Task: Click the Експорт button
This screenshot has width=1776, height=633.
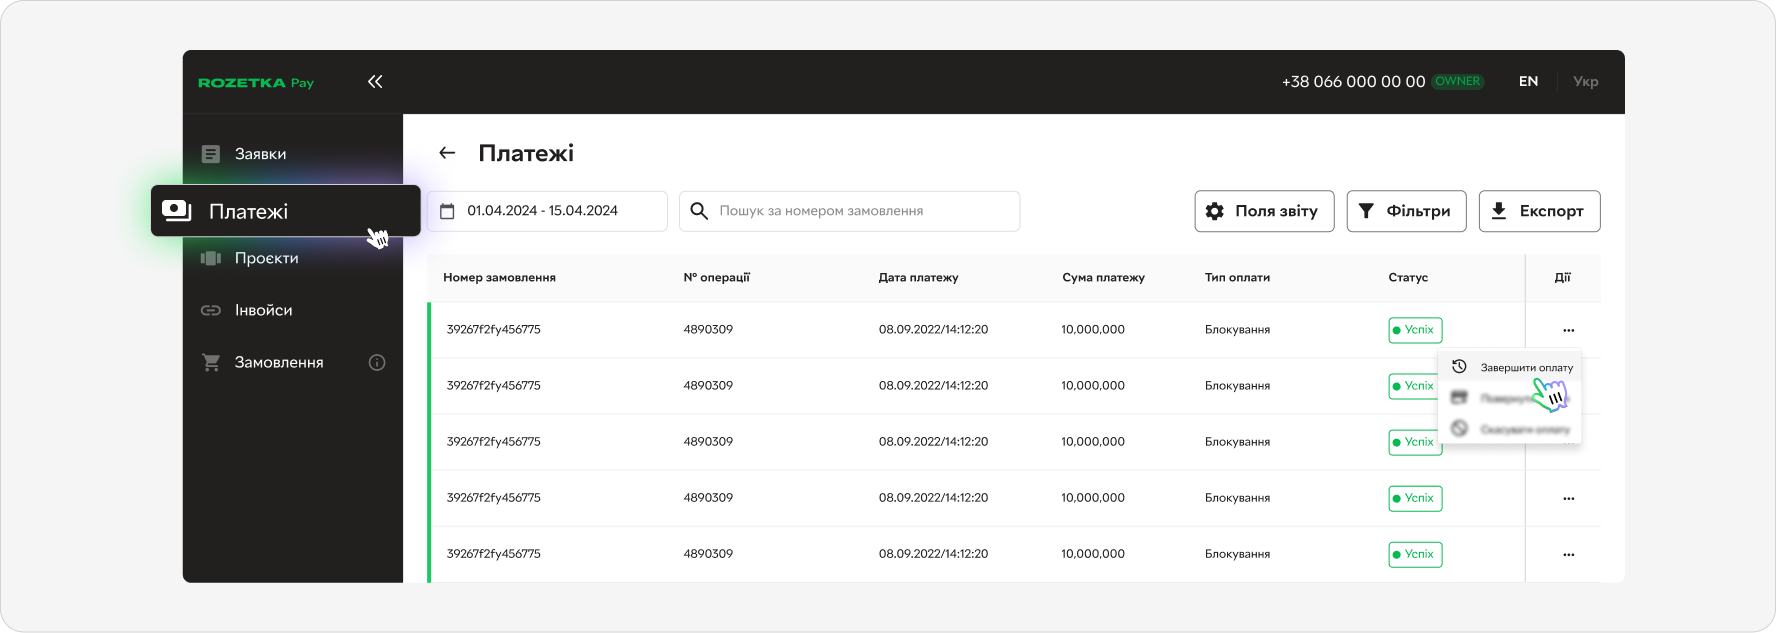Action: [x=1539, y=211]
